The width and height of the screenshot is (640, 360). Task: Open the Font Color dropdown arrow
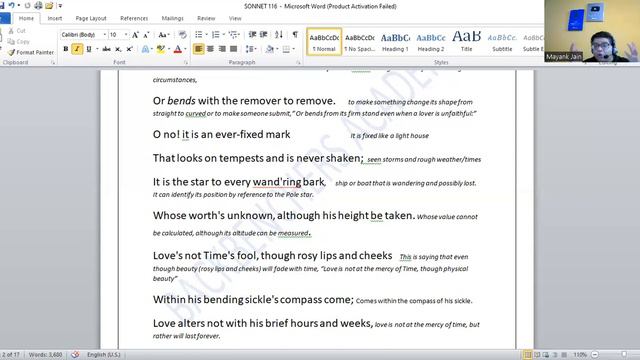pos(185,49)
